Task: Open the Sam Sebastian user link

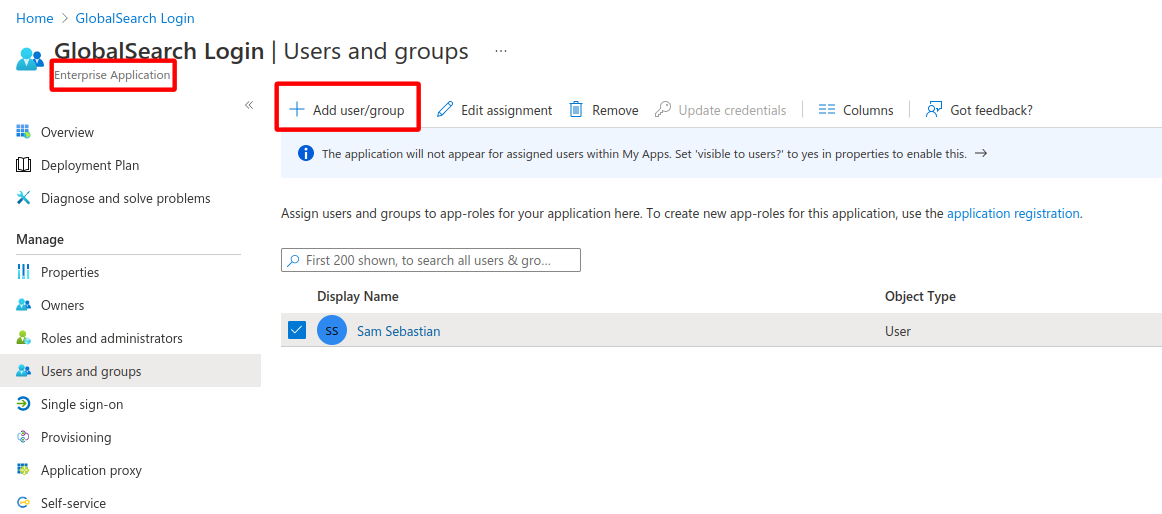Action: [x=399, y=331]
